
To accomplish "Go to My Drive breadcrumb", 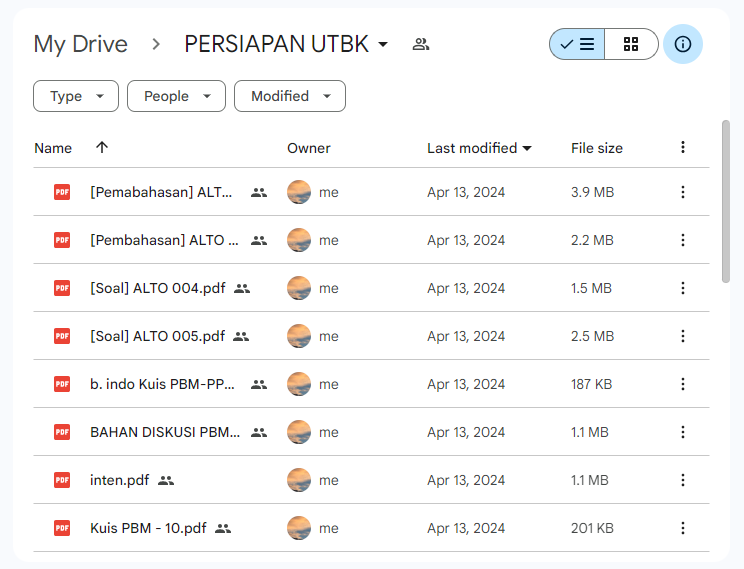I will 81,44.
